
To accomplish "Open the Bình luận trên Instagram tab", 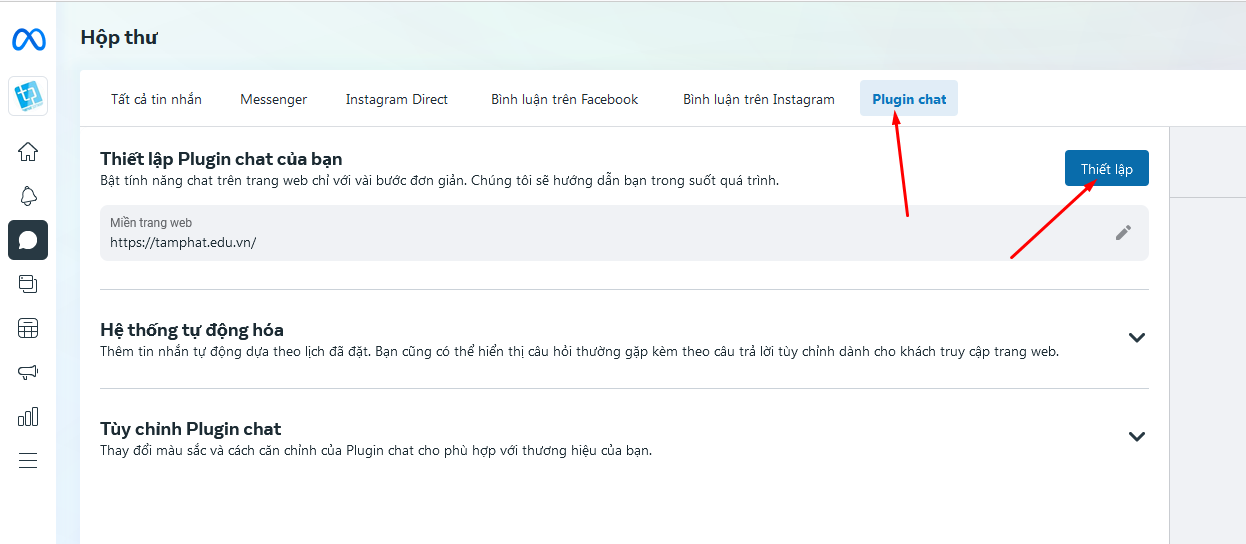I will (x=758, y=99).
